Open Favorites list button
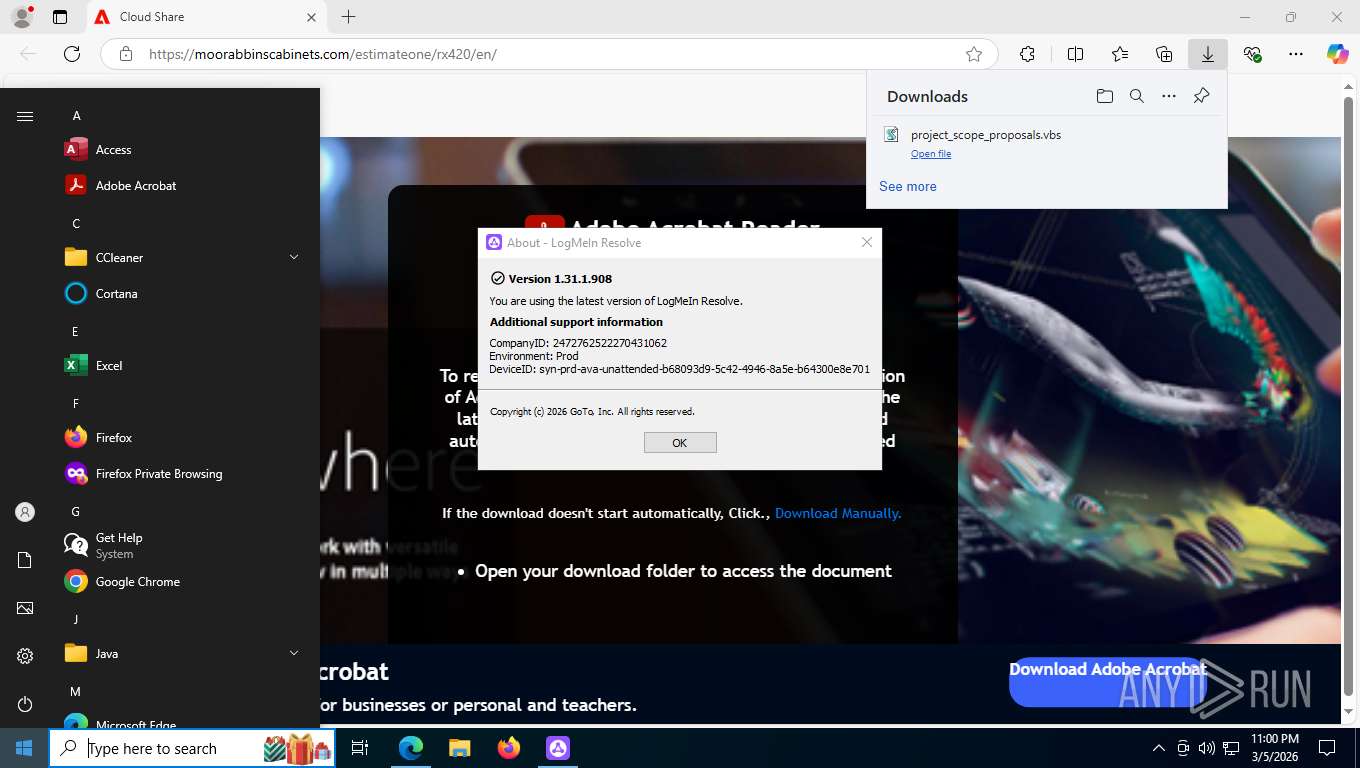The width and height of the screenshot is (1360, 768). 1120,54
